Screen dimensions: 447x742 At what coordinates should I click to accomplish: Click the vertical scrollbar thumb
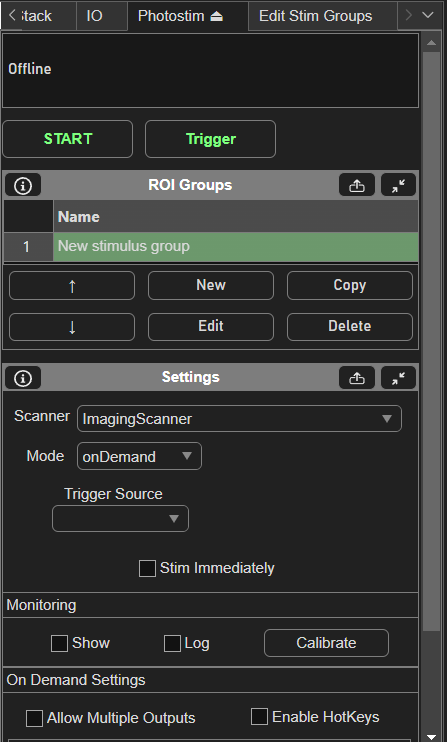tap(431, 341)
